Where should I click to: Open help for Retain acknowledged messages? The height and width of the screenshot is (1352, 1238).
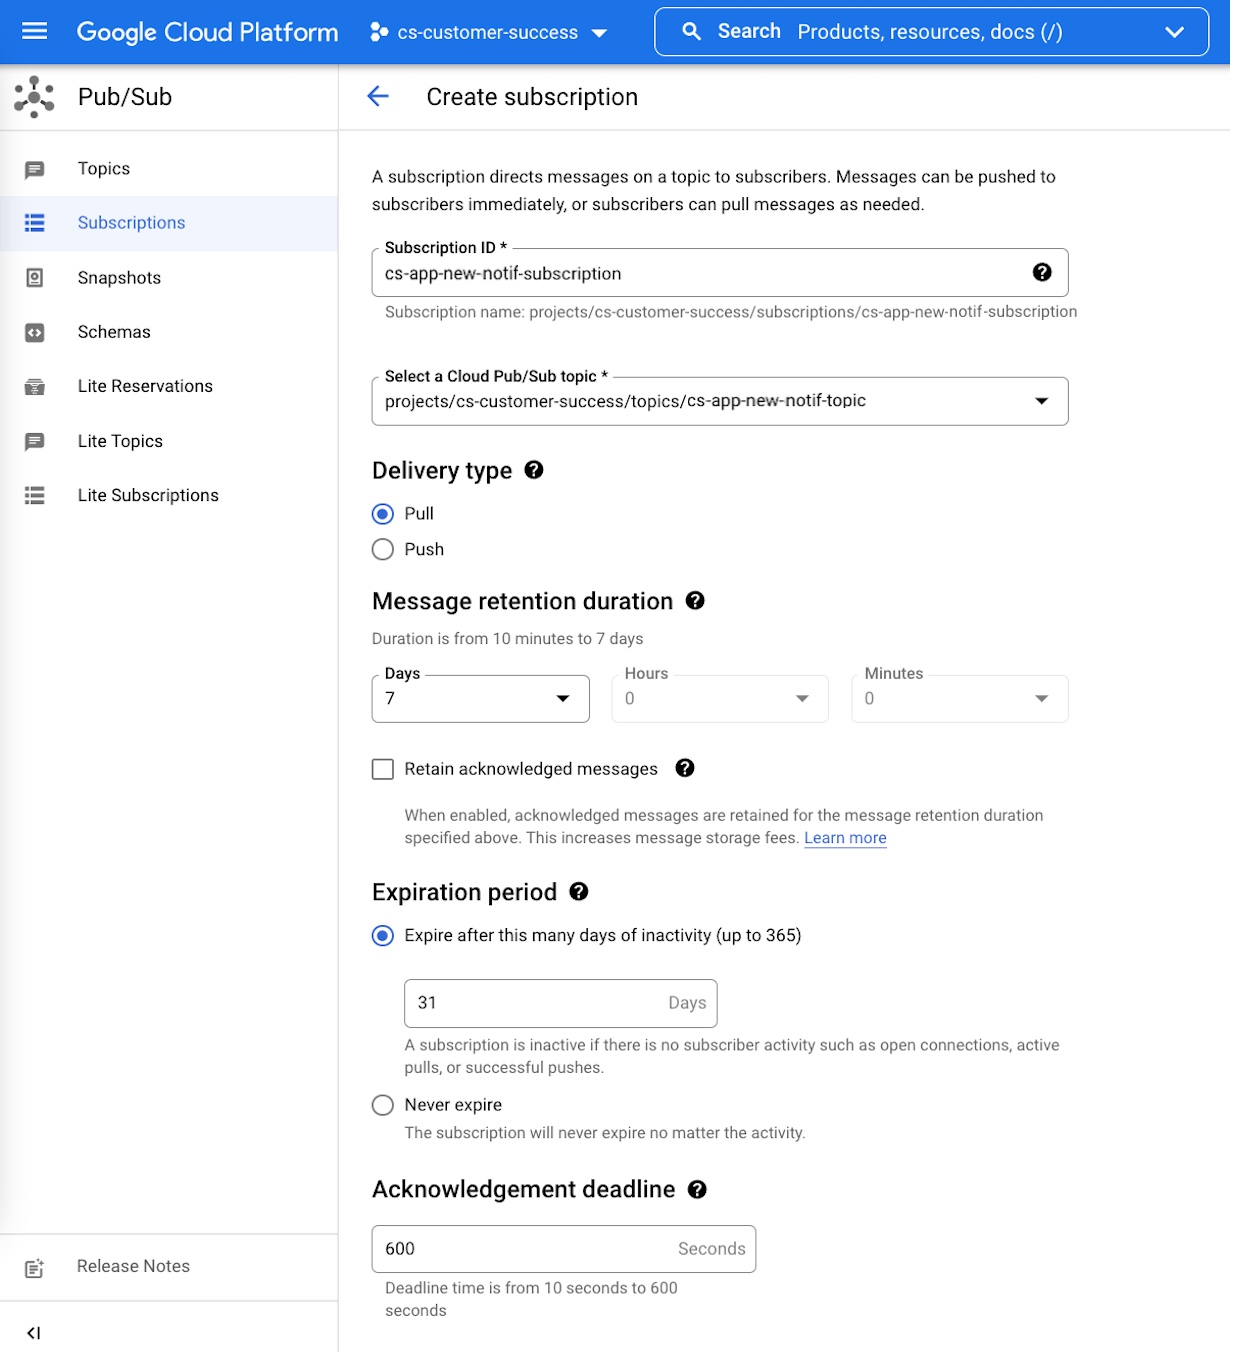click(685, 768)
